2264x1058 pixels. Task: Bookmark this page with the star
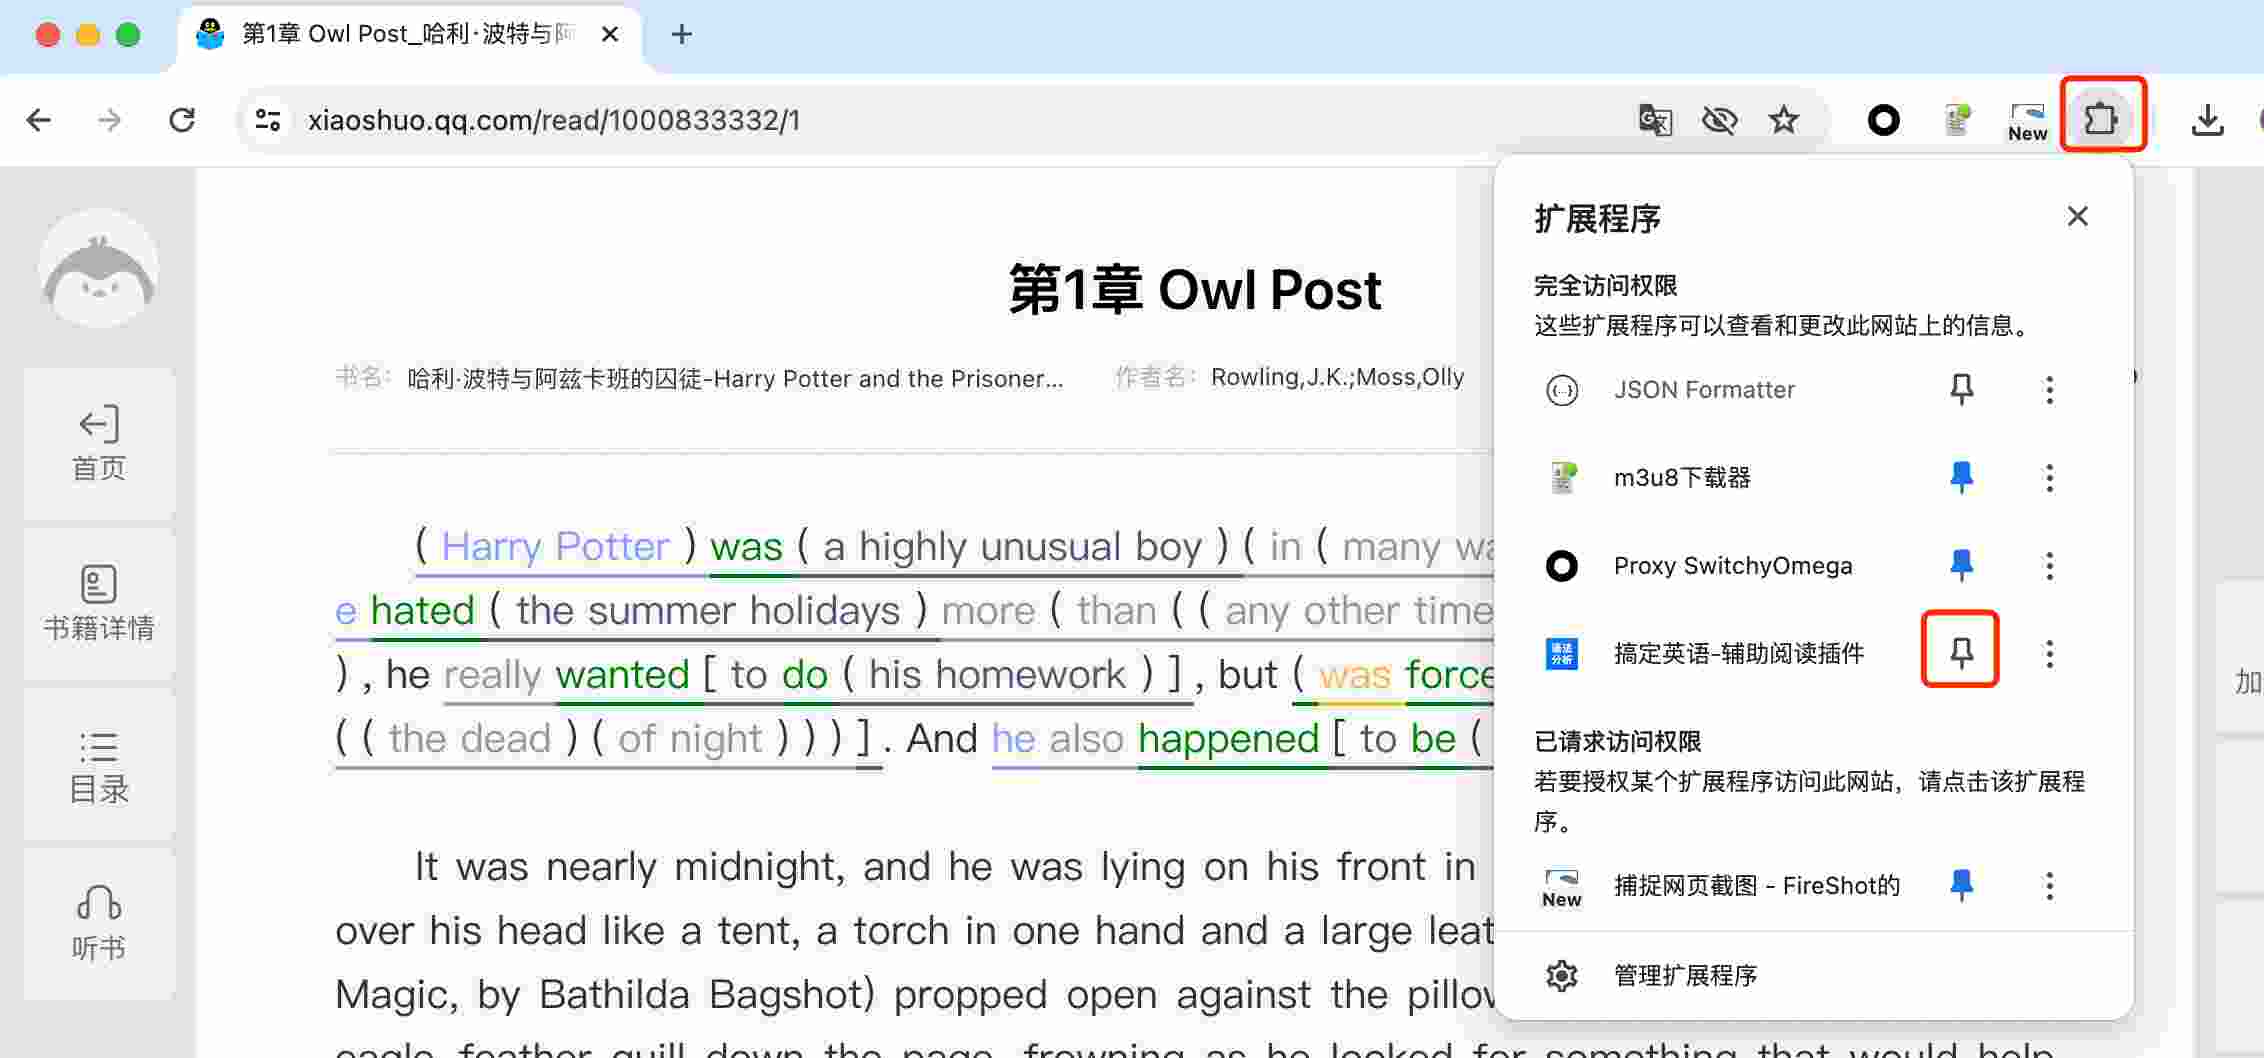pos(1784,120)
